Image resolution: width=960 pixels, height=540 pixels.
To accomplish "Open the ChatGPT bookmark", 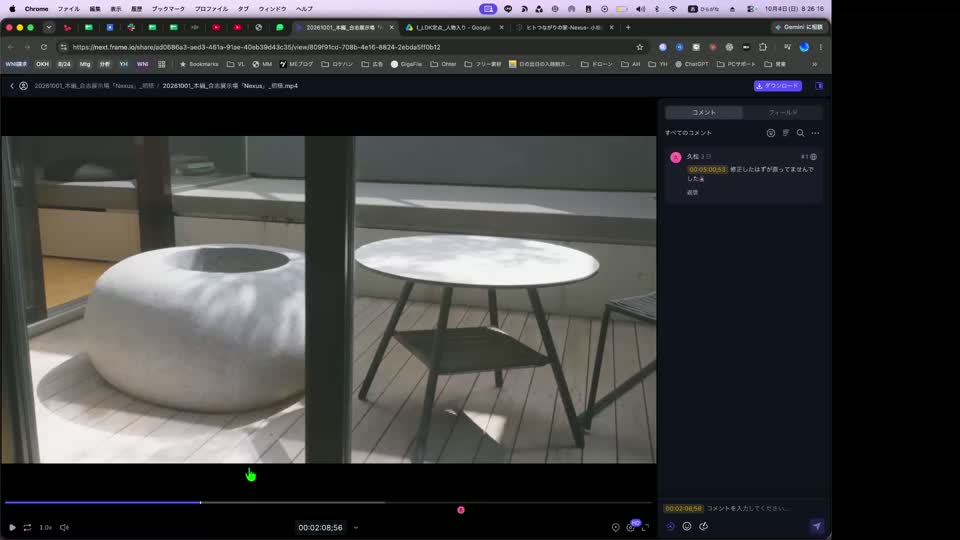I will click(x=691, y=64).
